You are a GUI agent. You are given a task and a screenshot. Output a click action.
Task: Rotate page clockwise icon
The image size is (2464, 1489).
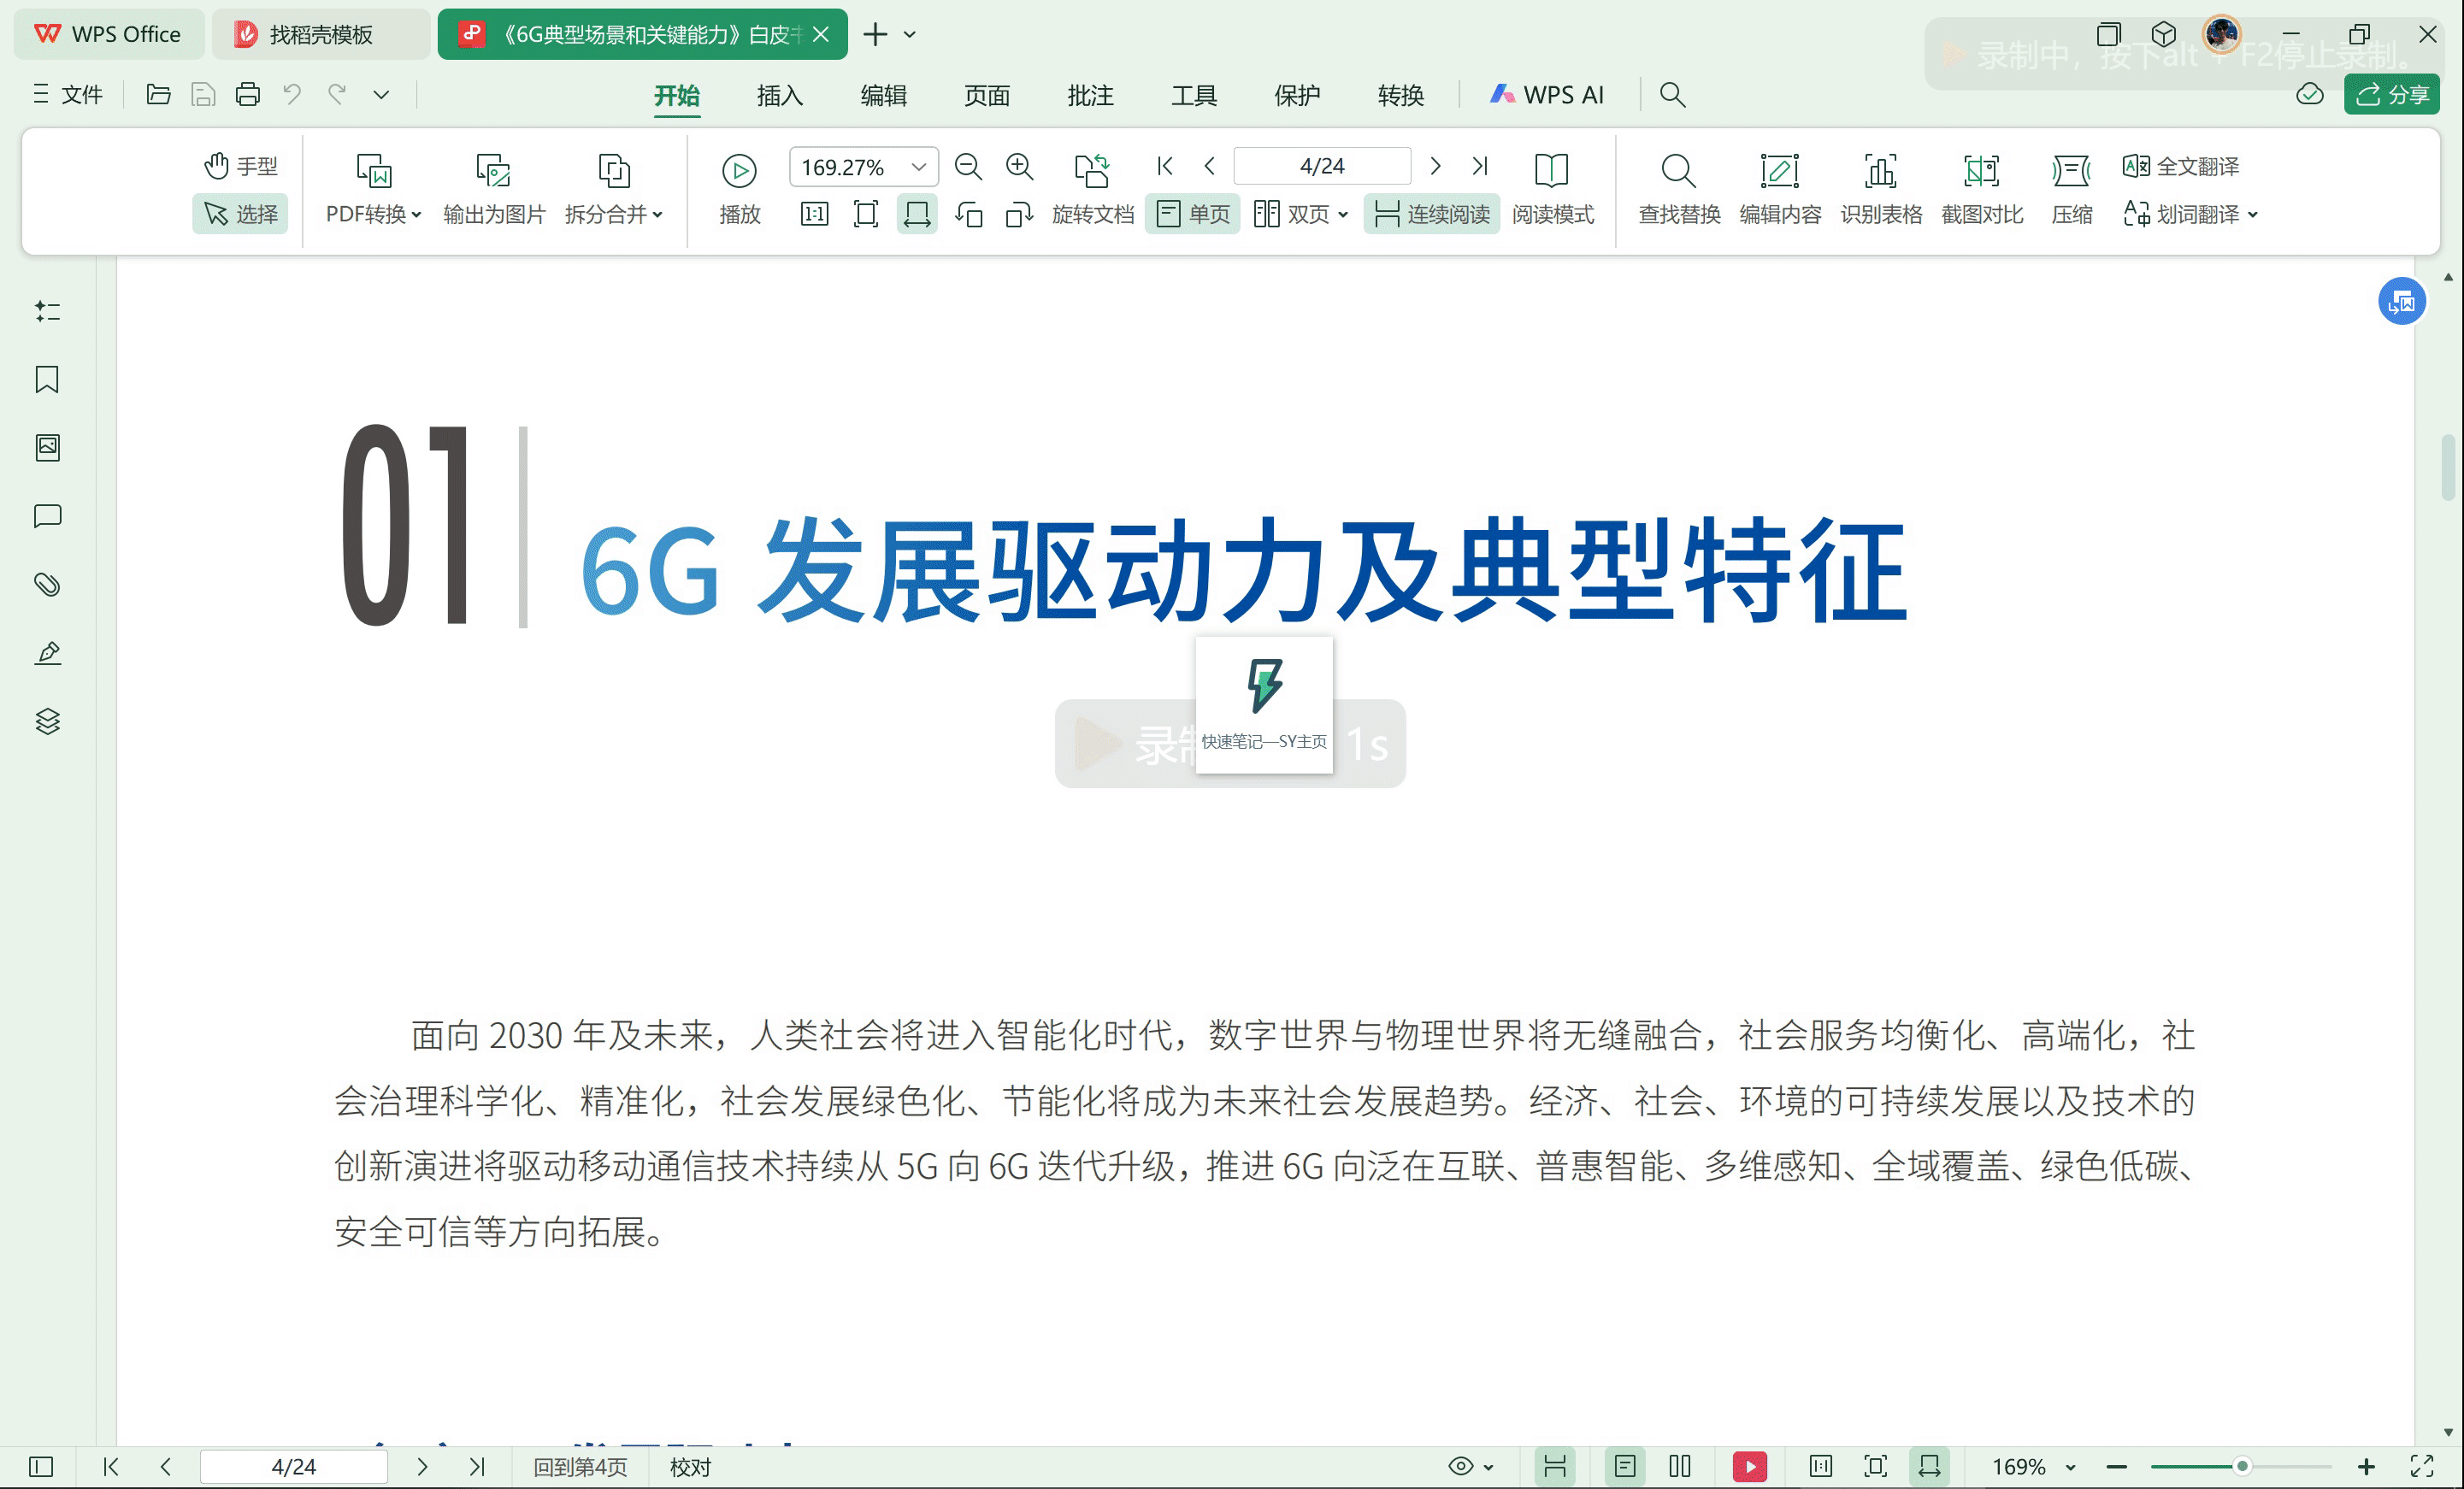point(1019,214)
